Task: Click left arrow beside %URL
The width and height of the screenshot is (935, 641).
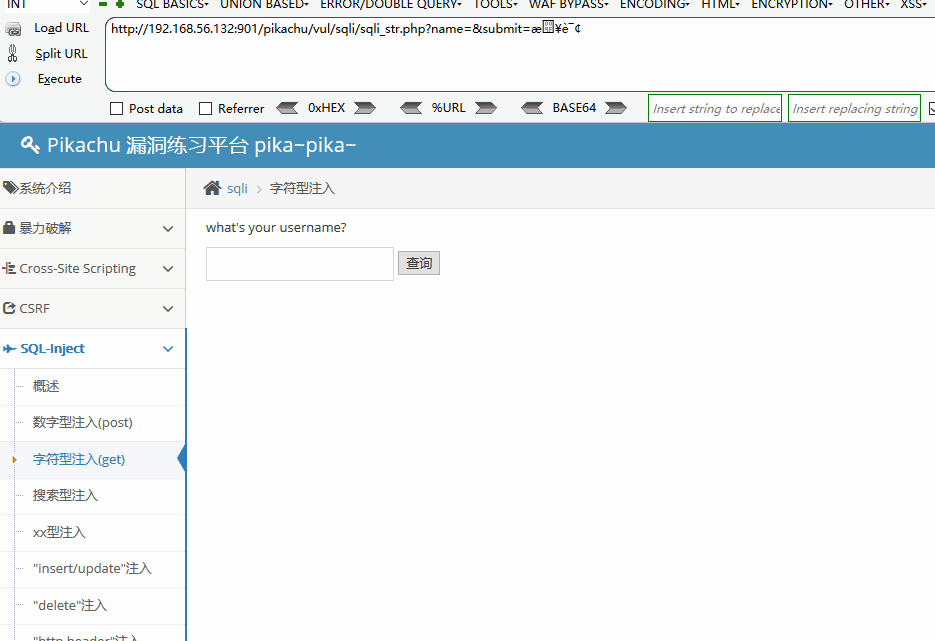Action: click(411, 108)
